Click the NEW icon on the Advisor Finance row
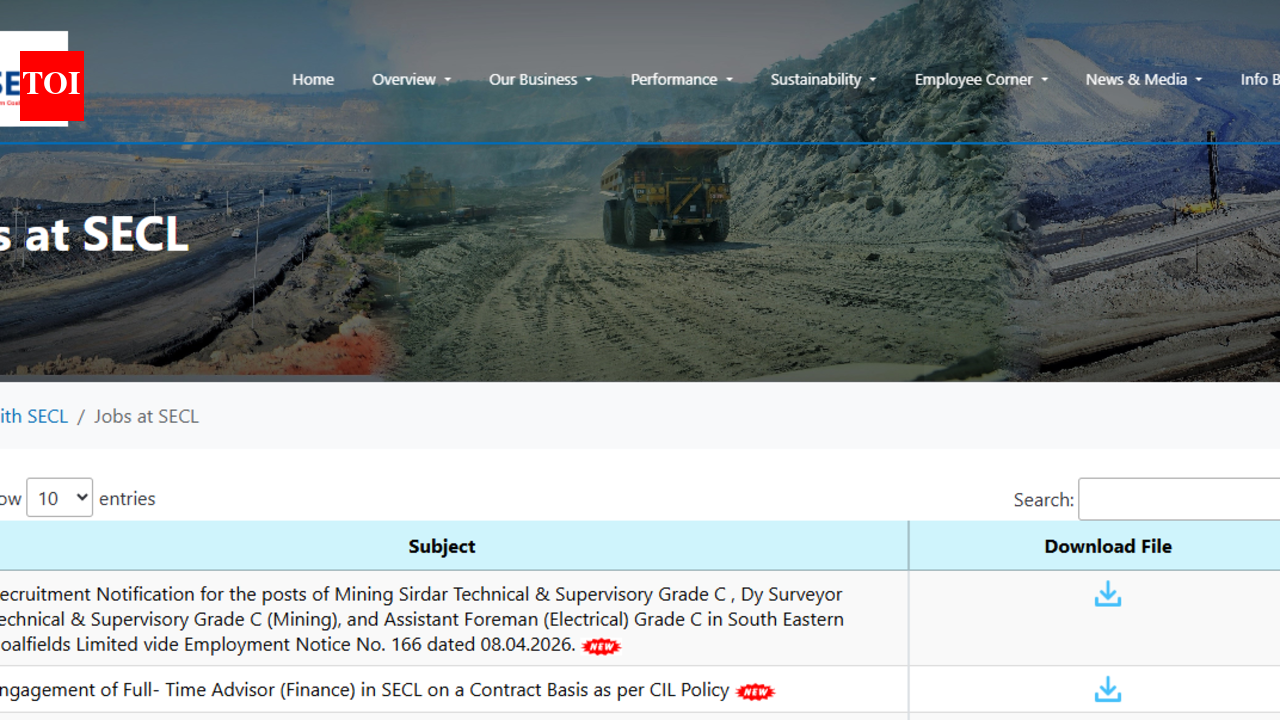The image size is (1280, 720). [x=755, y=691]
